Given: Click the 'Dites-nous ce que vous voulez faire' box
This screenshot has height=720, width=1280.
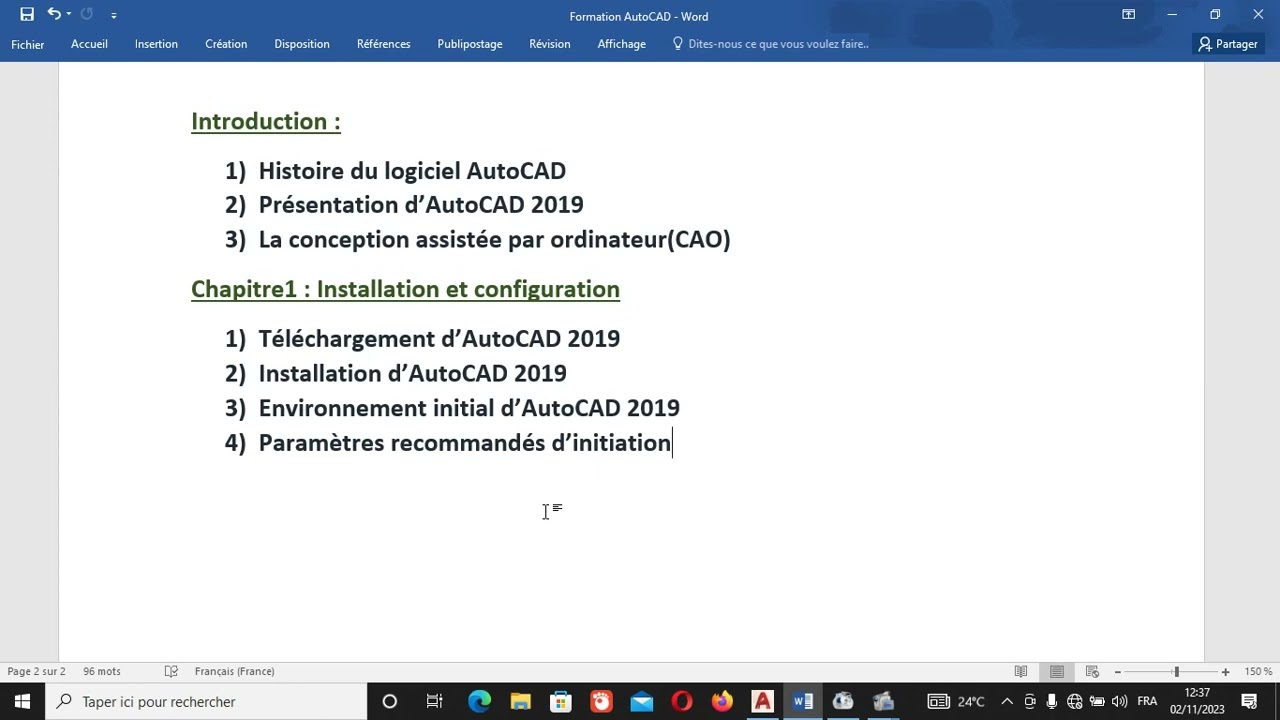Looking at the screenshot, I should (x=778, y=44).
